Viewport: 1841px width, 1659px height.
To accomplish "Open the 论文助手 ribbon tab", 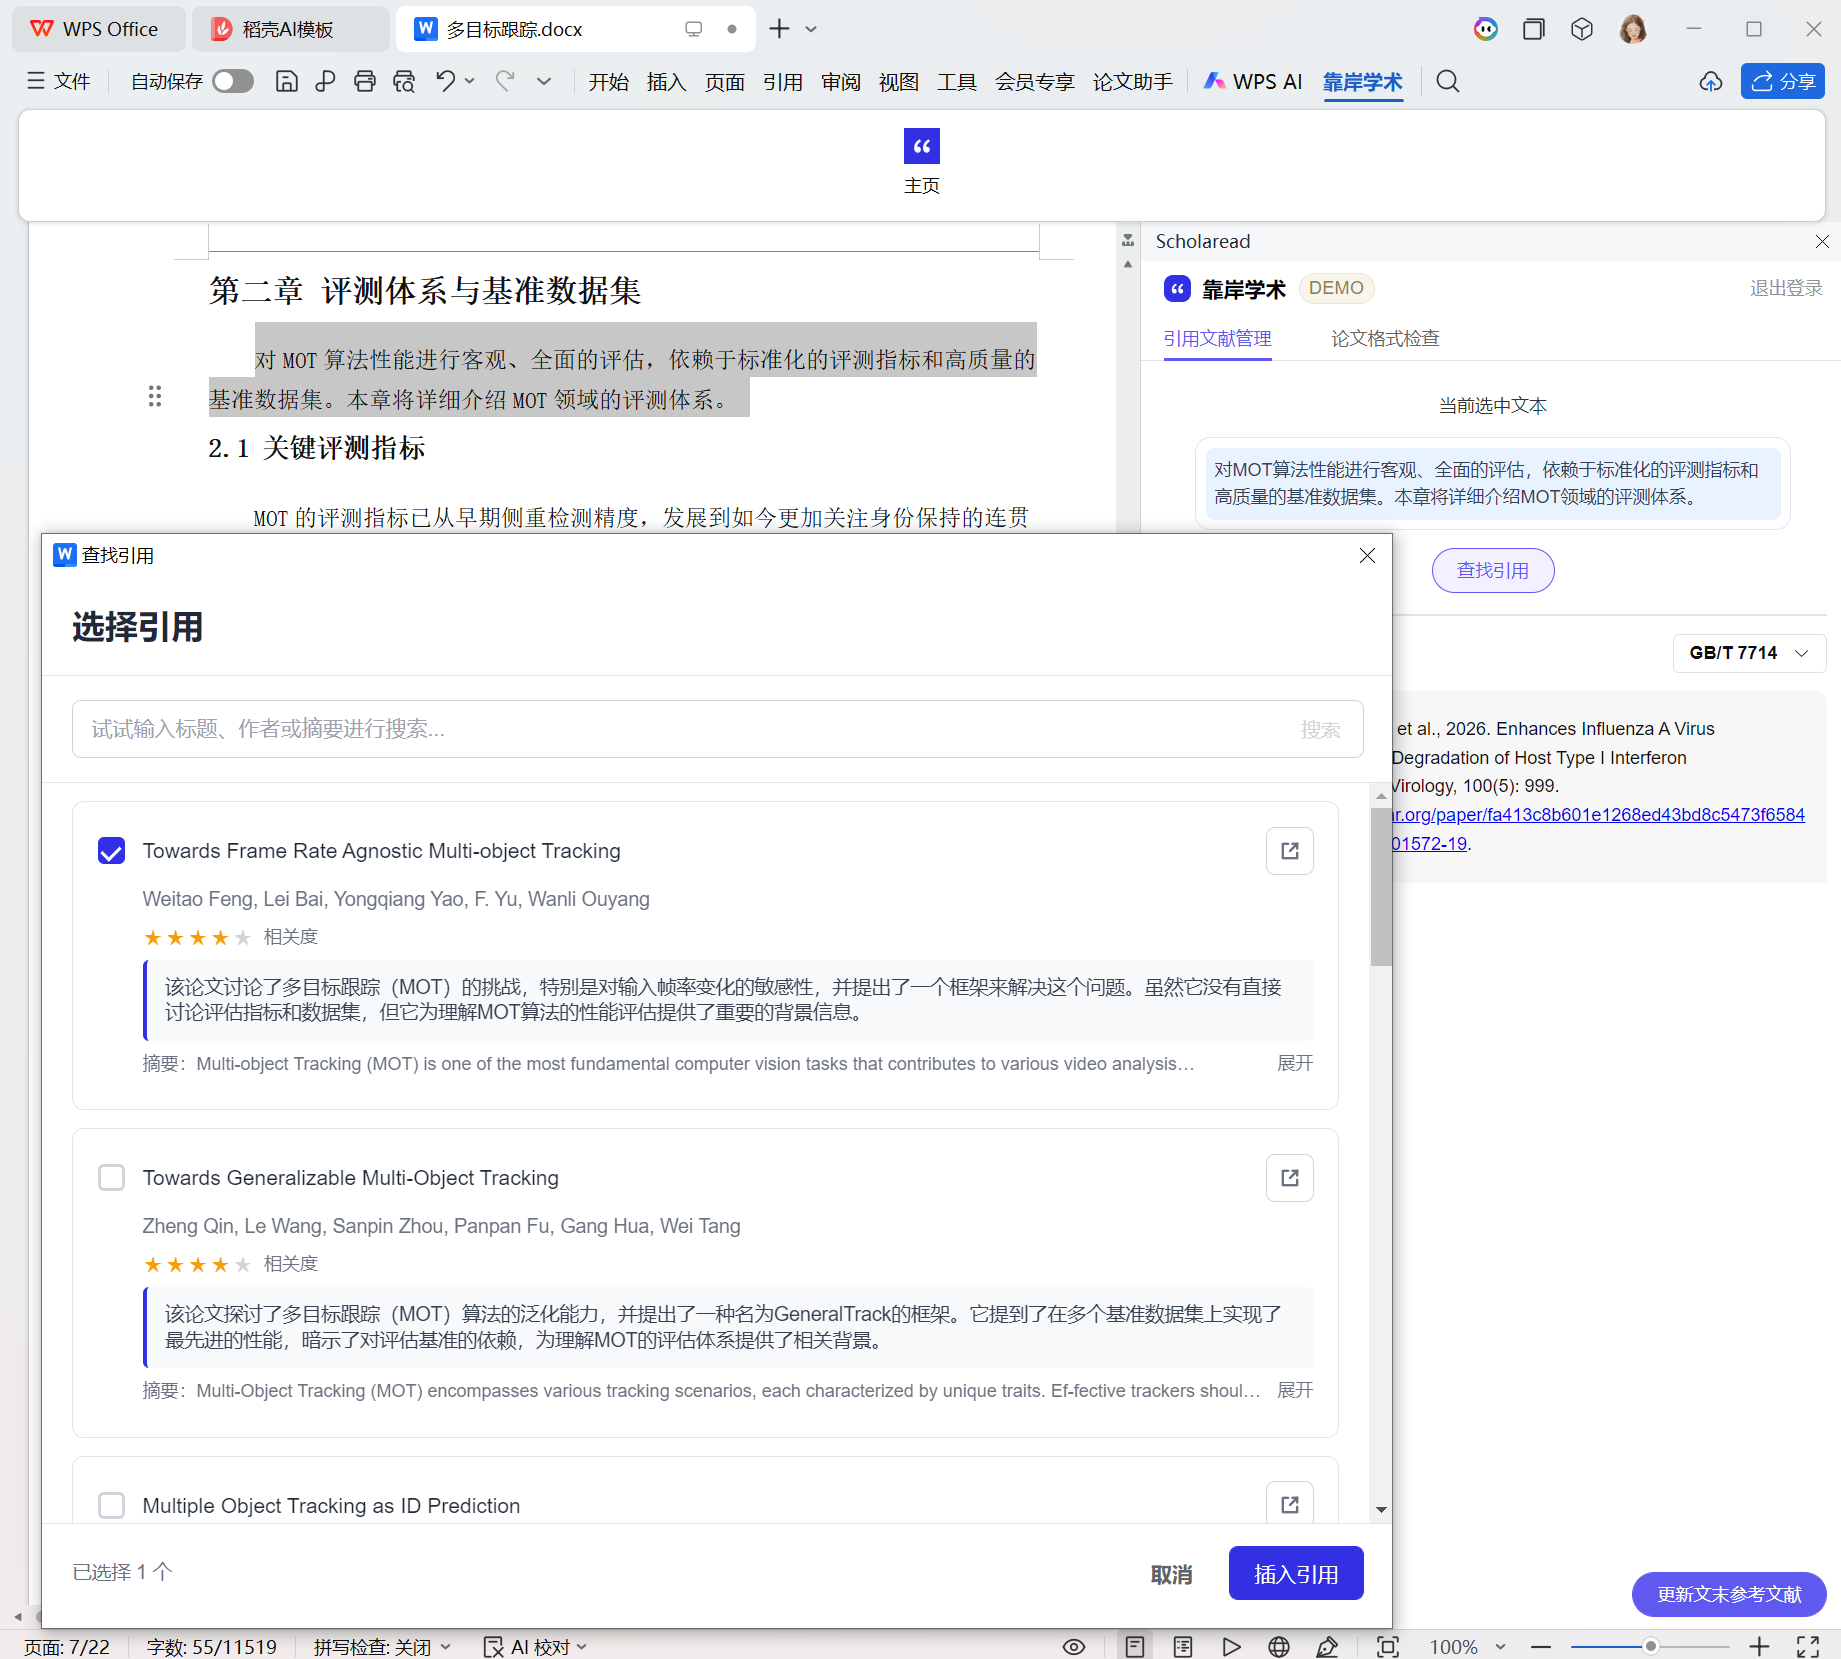I will click(x=1132, y=82).
